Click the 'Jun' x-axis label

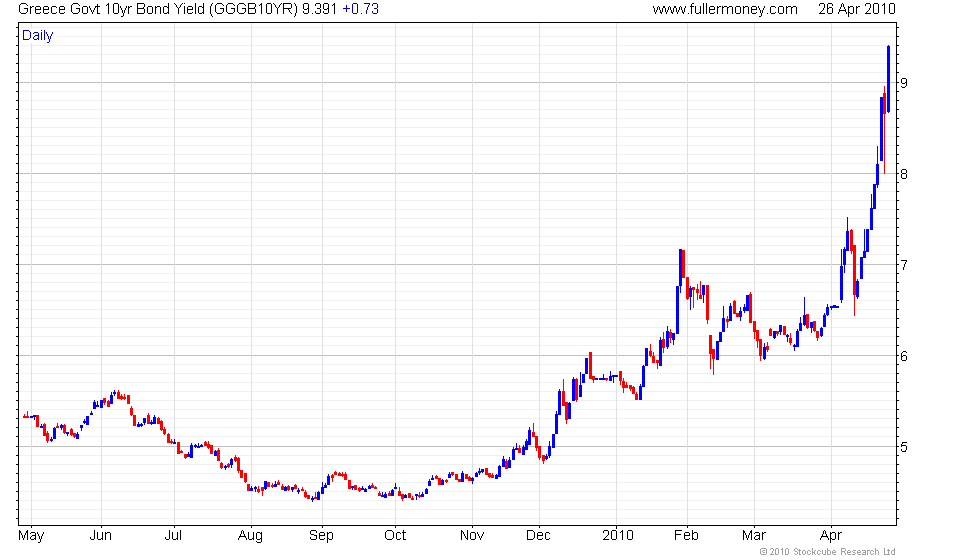tap(101, 536)
